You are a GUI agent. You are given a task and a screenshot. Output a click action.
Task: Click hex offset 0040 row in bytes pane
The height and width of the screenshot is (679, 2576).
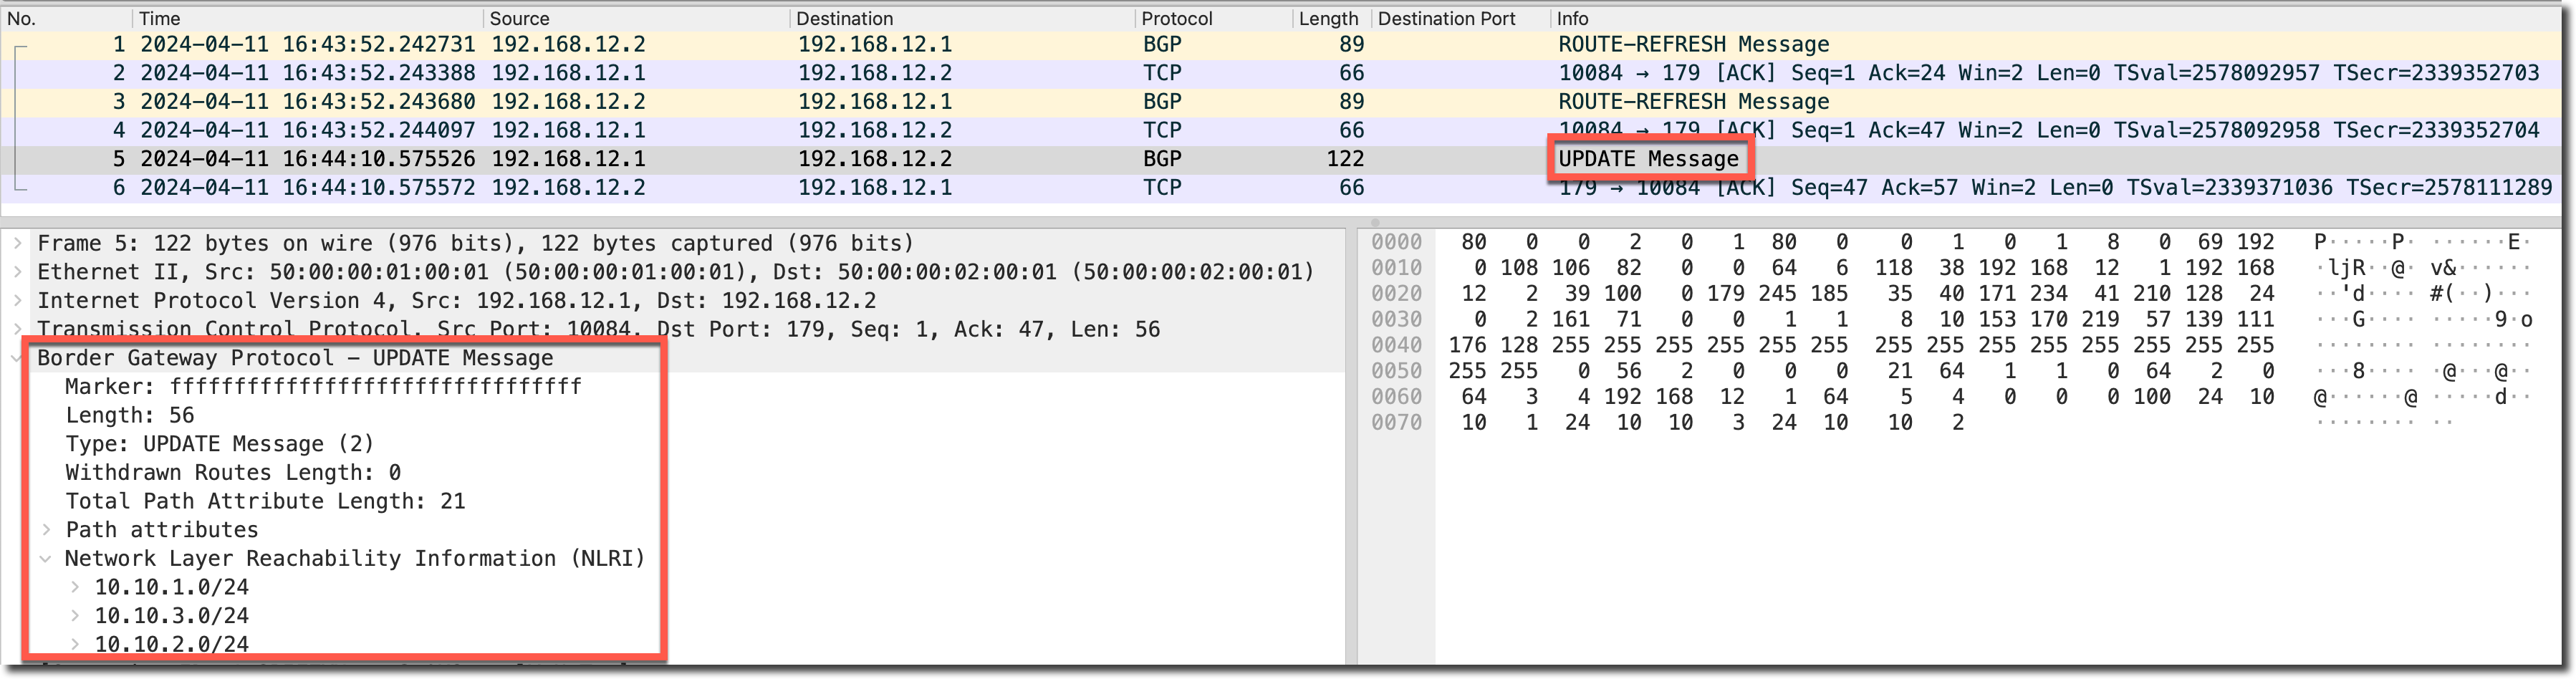[1396, 345]
